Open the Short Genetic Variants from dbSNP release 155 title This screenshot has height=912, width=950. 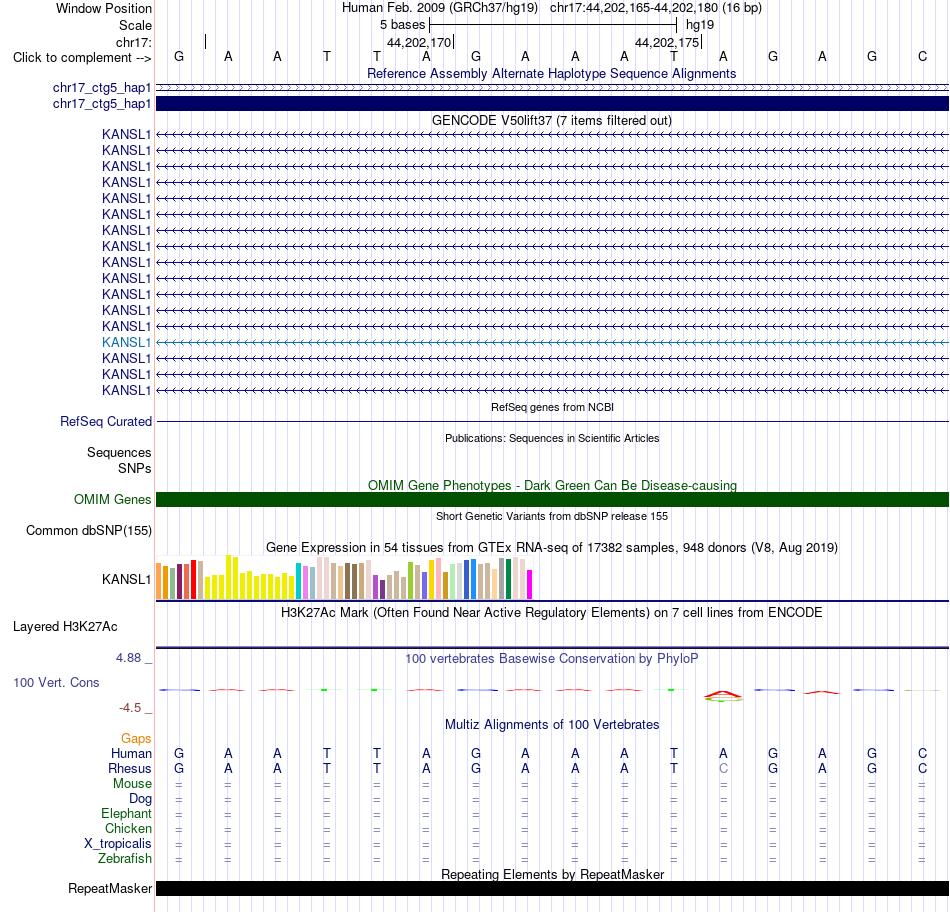pyautogui.click(x=552, y=516)
